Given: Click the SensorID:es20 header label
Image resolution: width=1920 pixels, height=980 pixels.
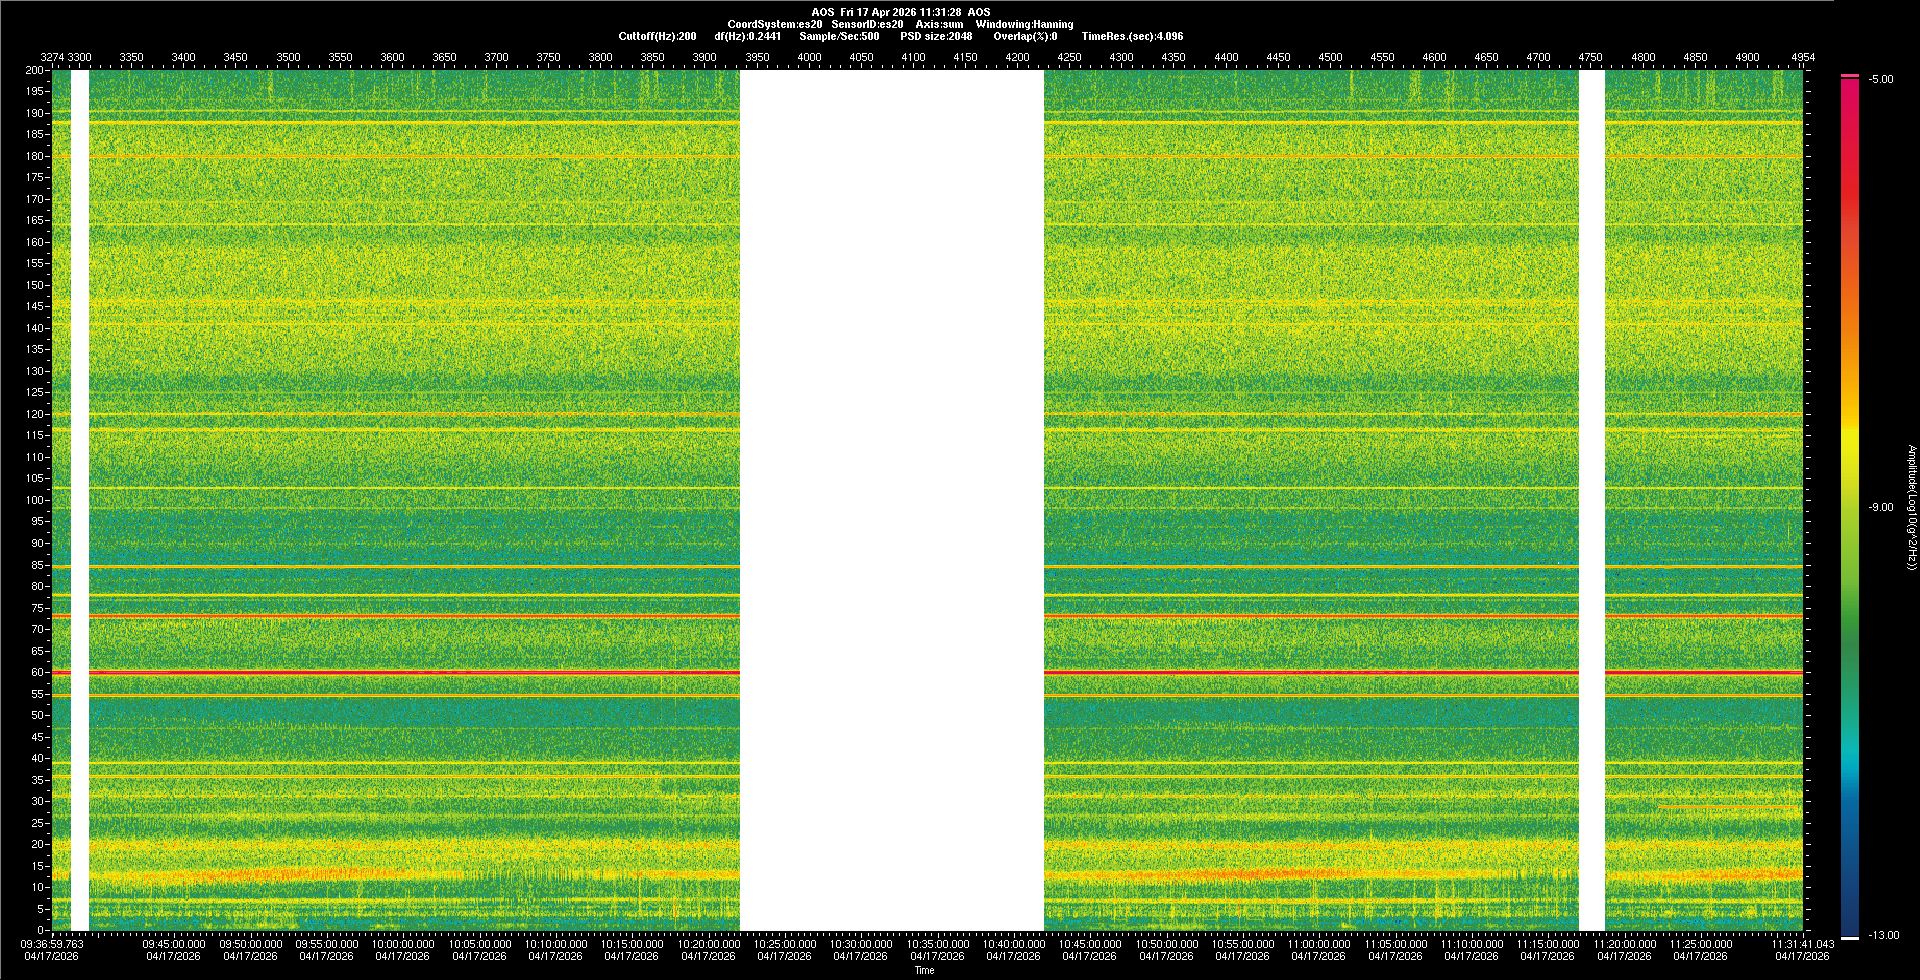Looking at the screenshot, I should [x=867, y=24].
